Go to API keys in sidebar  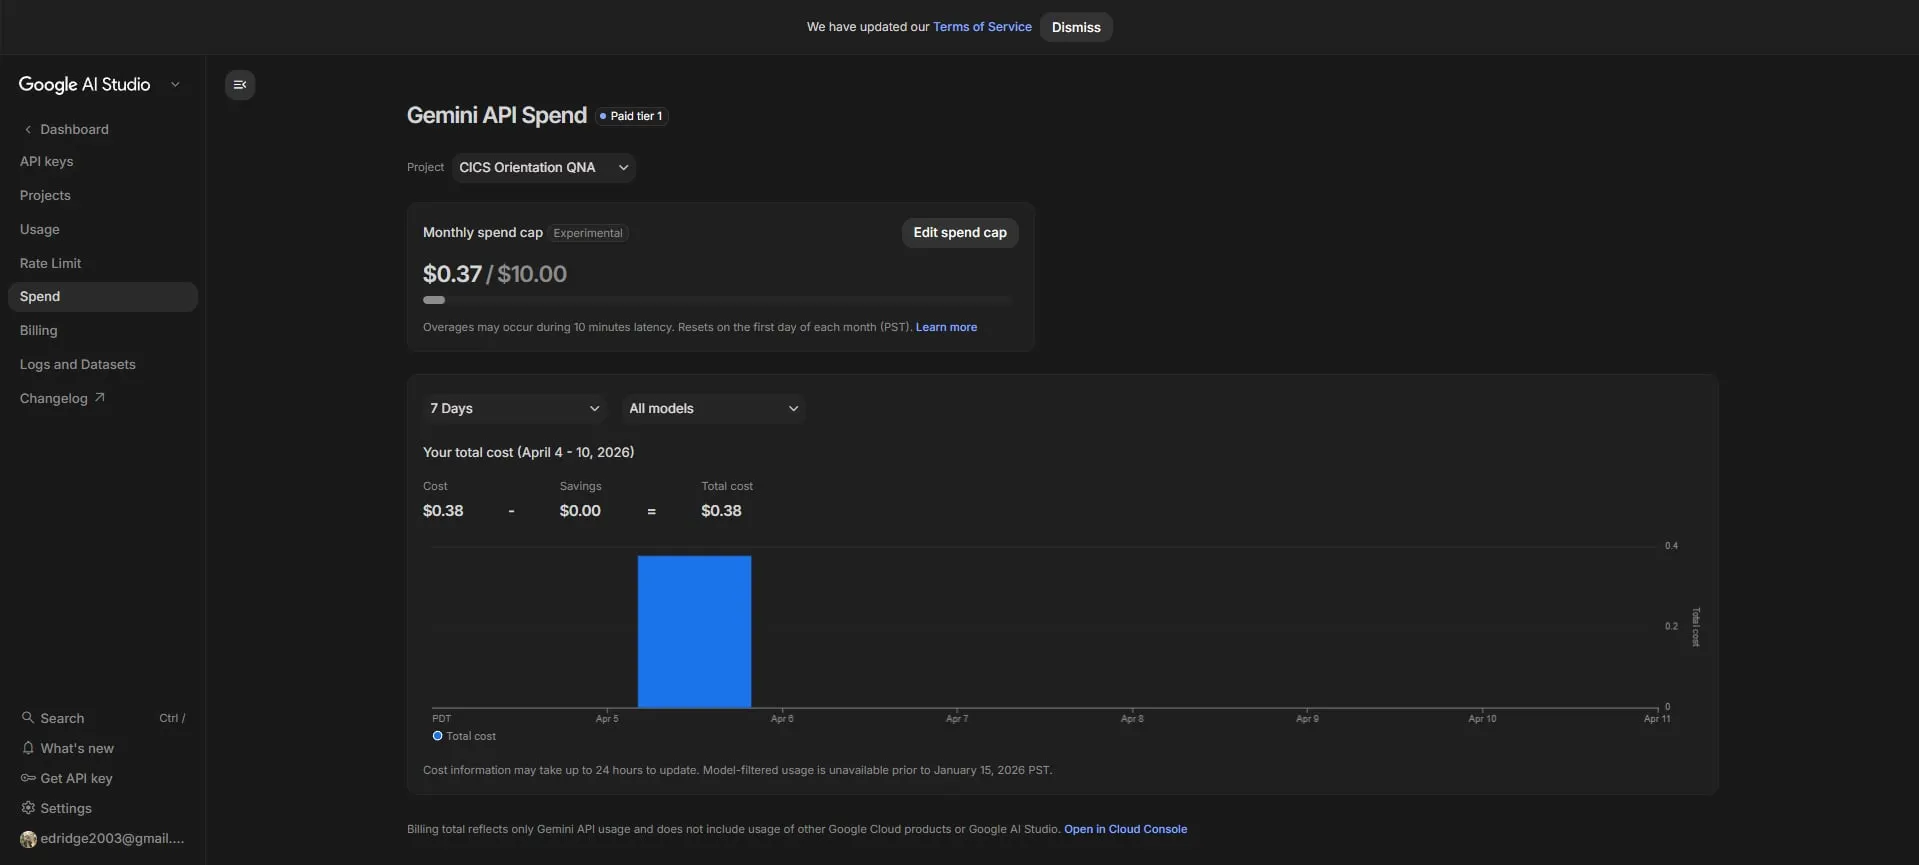[x=47, y=161]
